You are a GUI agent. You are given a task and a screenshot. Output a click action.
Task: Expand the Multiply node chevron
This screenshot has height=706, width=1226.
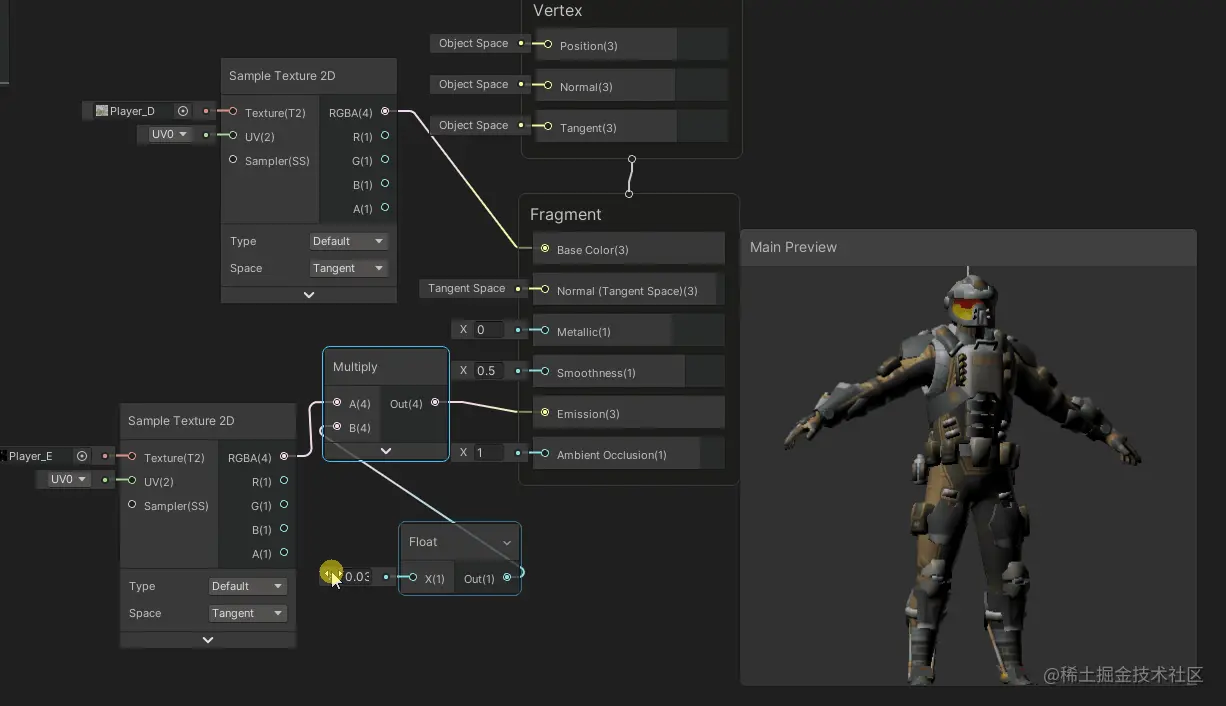pyautogui.click(x=386, y=451)
